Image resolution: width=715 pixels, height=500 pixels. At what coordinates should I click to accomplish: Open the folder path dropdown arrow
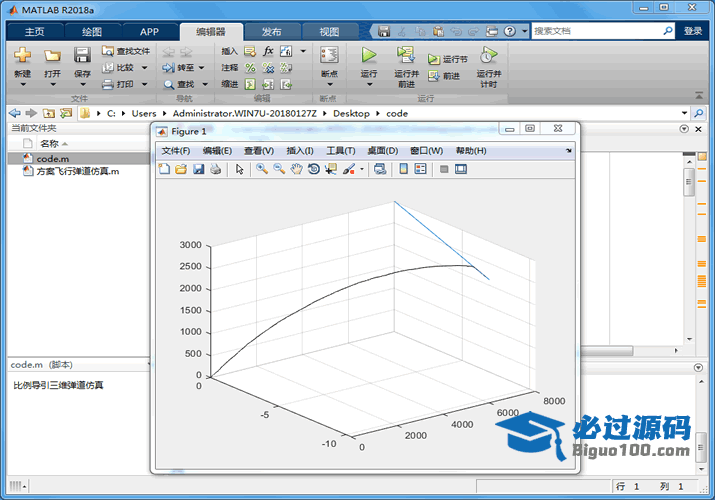pos(684,113)
